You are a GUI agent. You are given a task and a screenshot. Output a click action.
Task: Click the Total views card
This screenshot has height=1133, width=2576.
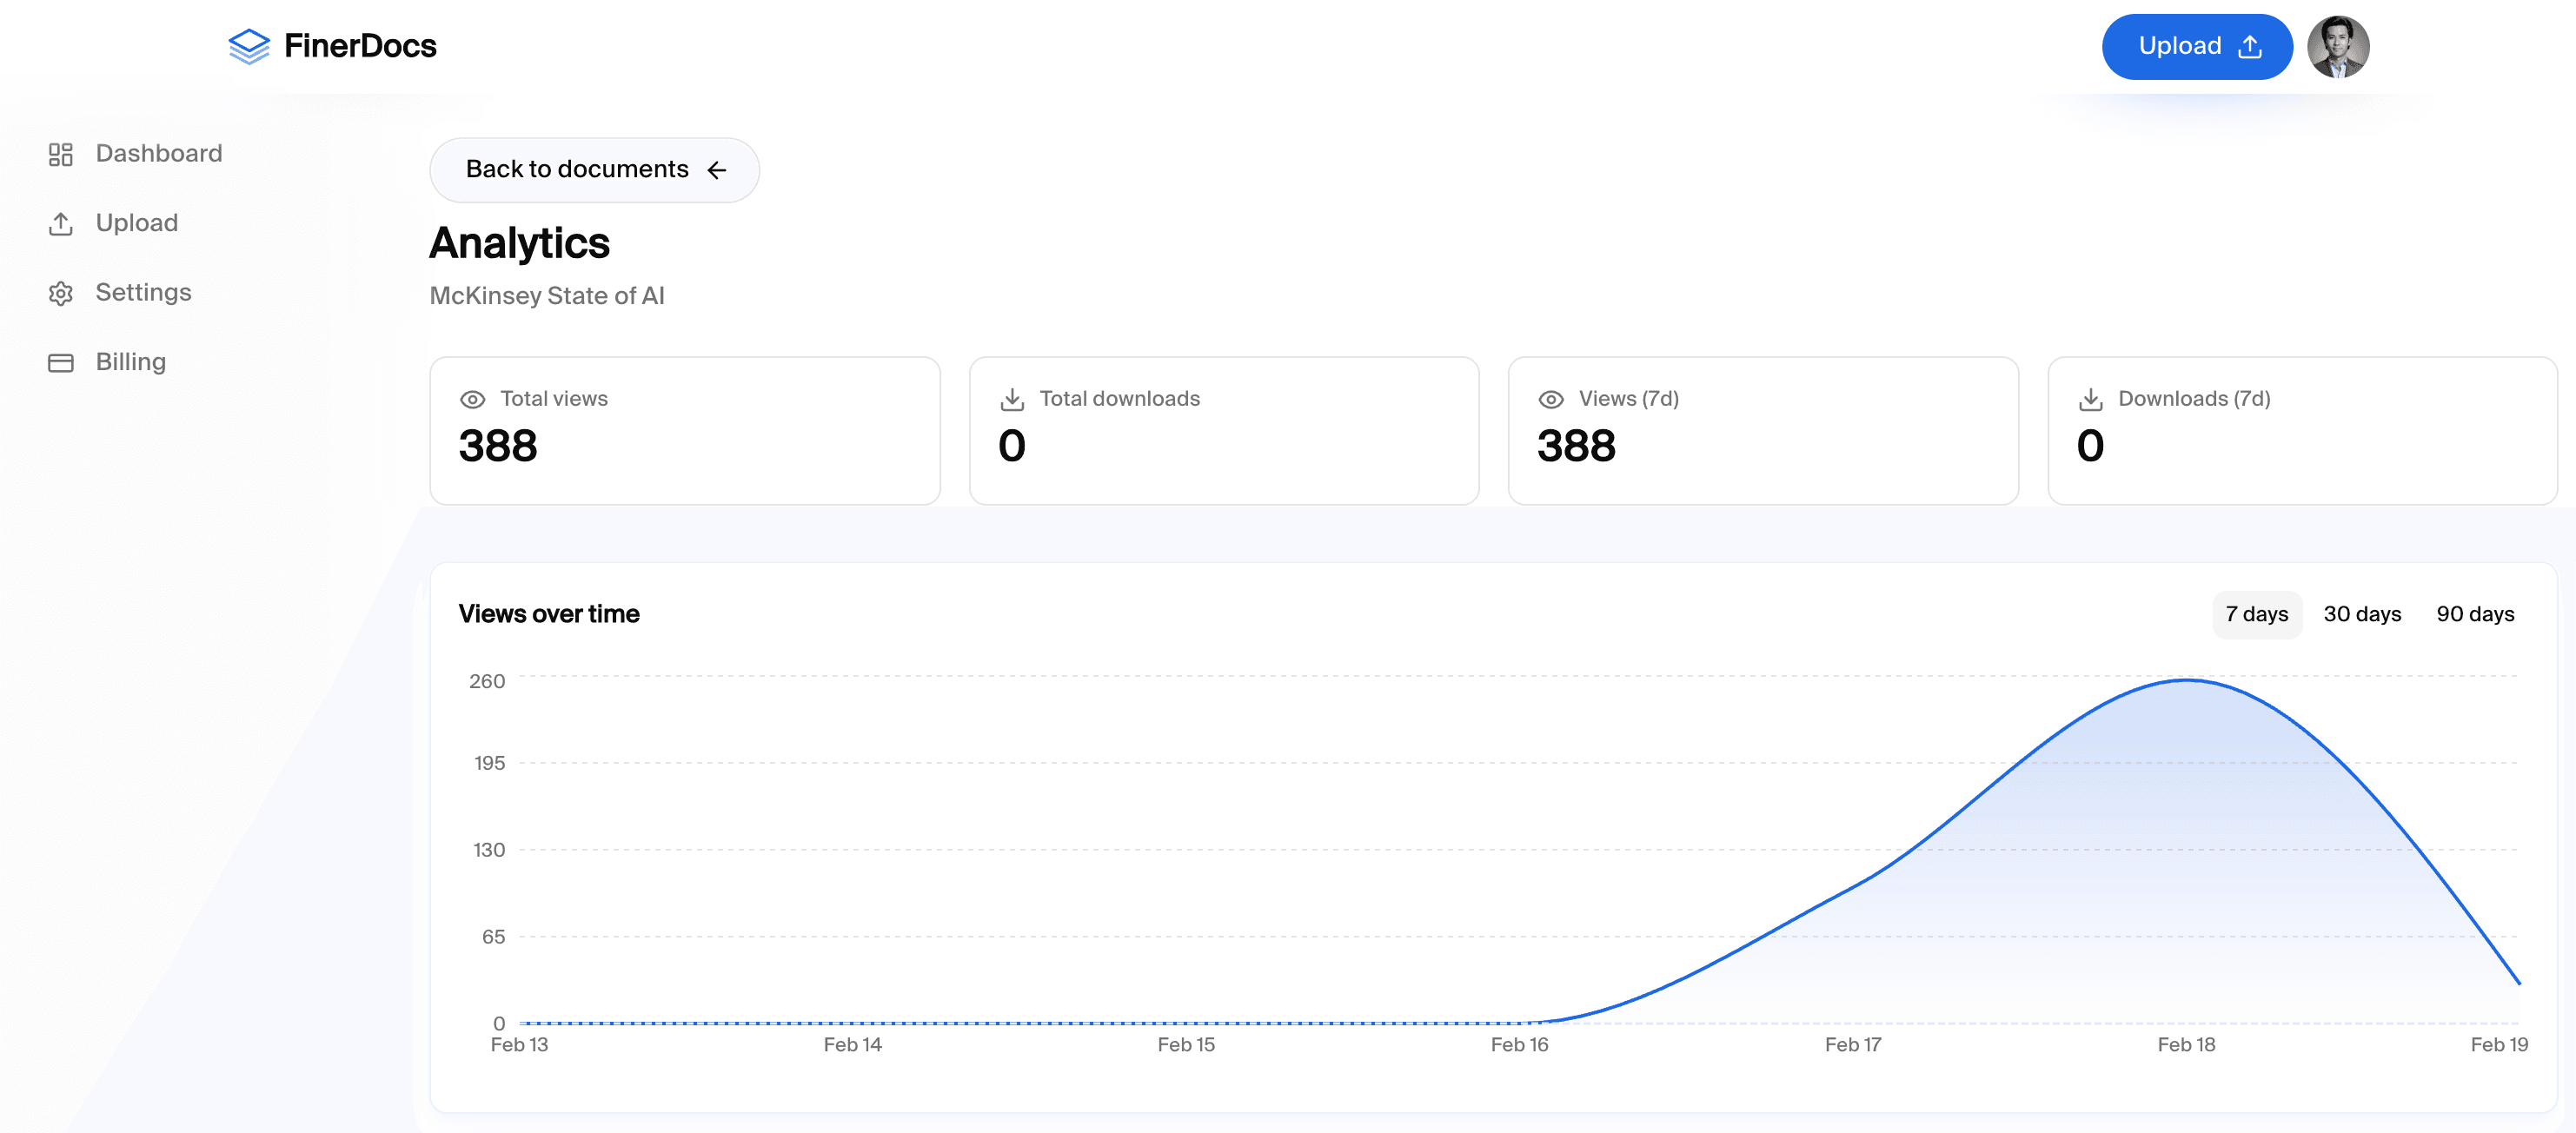(684, 430)
